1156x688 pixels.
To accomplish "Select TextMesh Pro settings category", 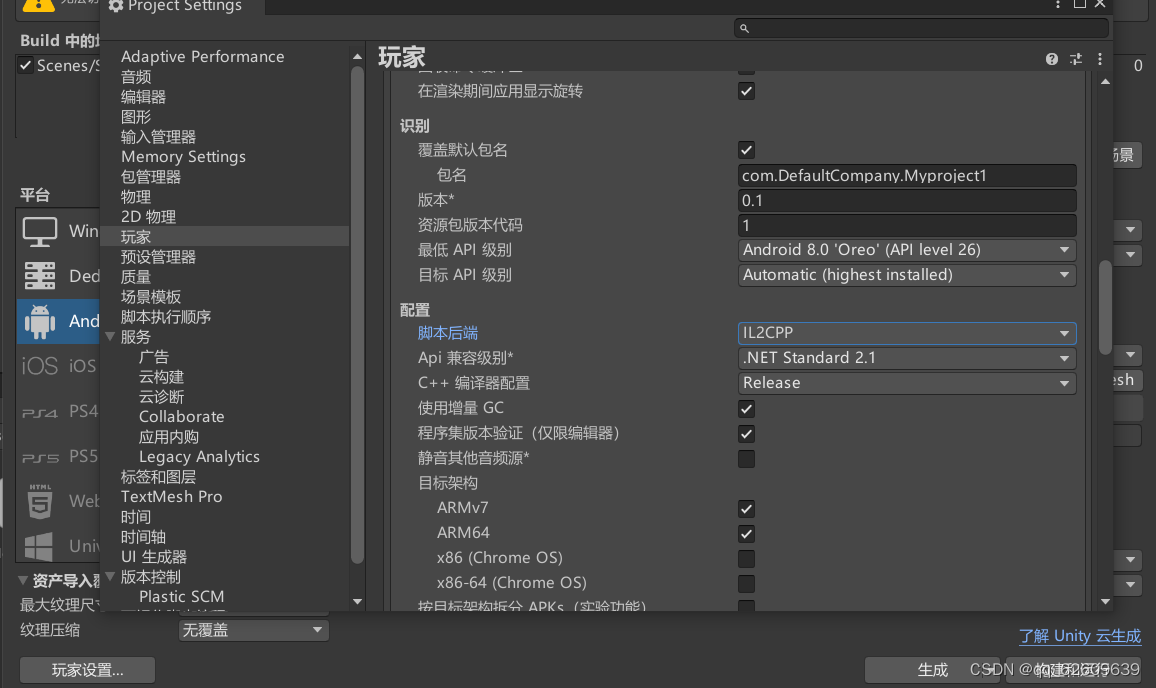I will 171,497.
